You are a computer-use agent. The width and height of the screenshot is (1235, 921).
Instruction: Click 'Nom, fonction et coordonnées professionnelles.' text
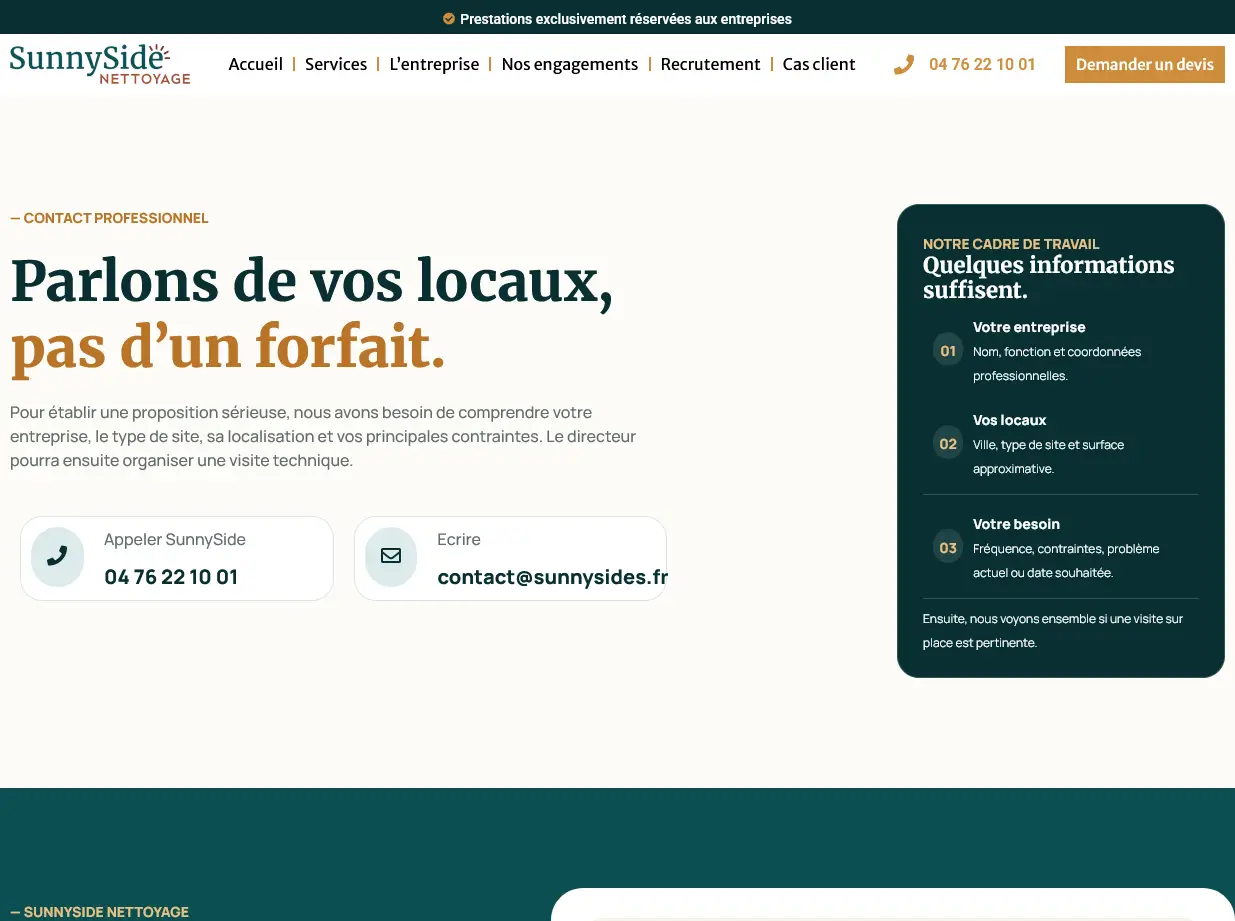pos(1057,364)
